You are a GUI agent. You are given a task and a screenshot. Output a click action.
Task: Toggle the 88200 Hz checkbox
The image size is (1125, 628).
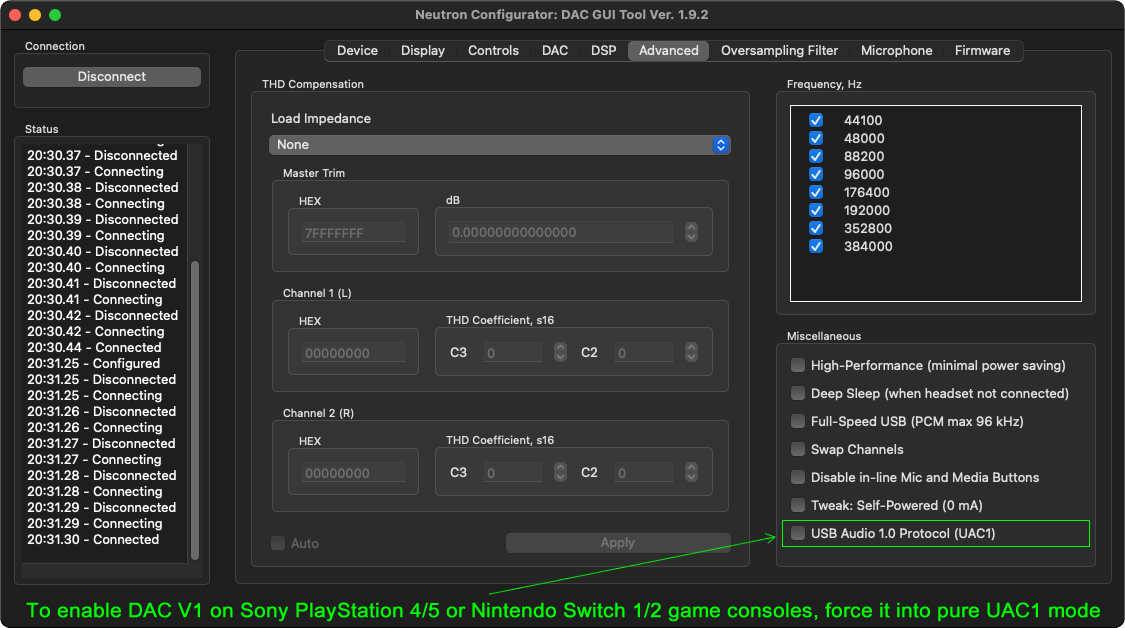click(816, 156)
